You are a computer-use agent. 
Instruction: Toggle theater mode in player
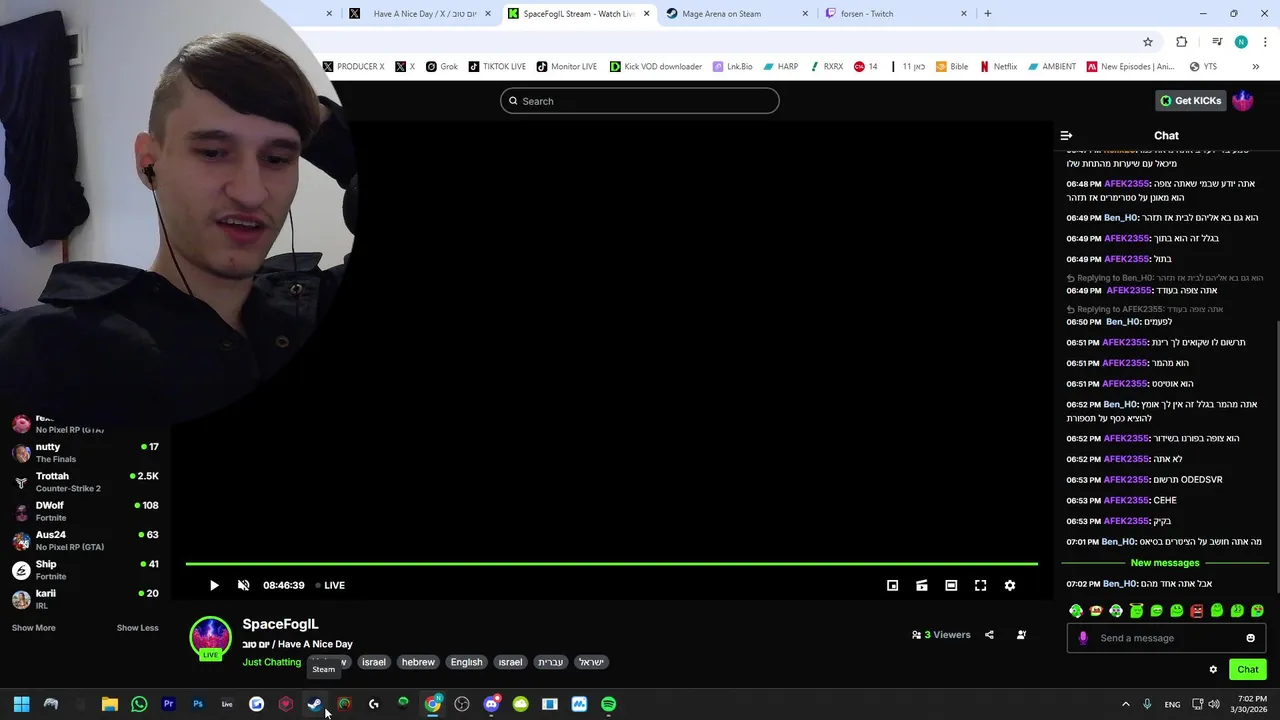tap(951, 586)
